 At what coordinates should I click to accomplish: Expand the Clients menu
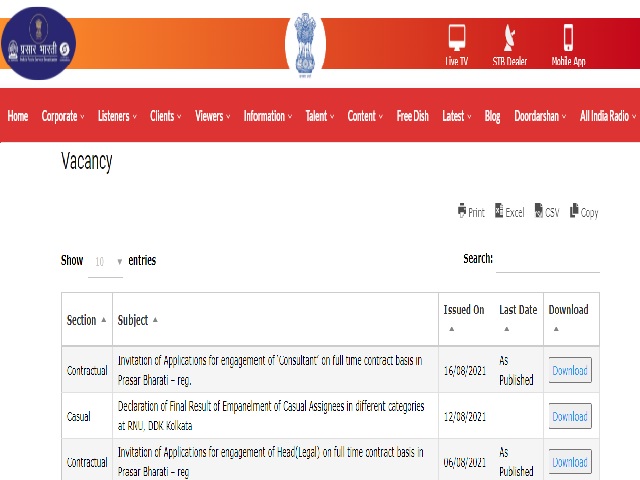(165, 116)
